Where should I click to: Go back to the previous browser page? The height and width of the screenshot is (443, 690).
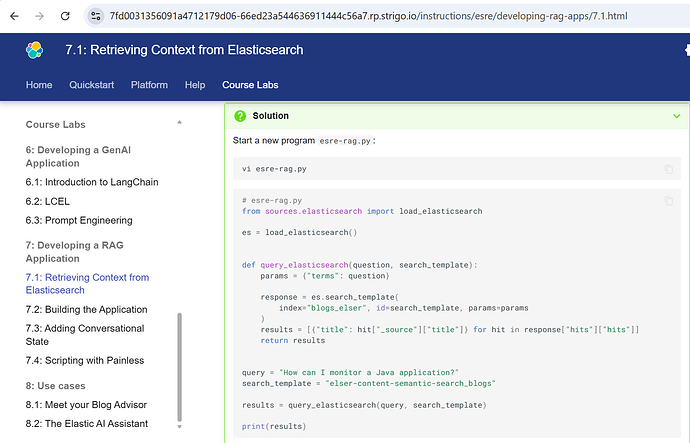coord(14,16)
